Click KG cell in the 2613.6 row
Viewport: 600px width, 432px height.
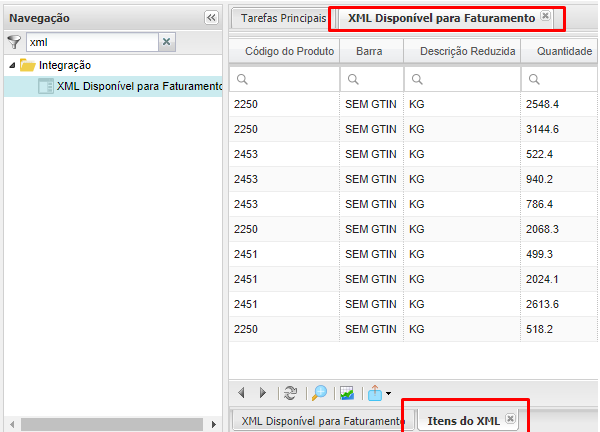coord(417,304)
